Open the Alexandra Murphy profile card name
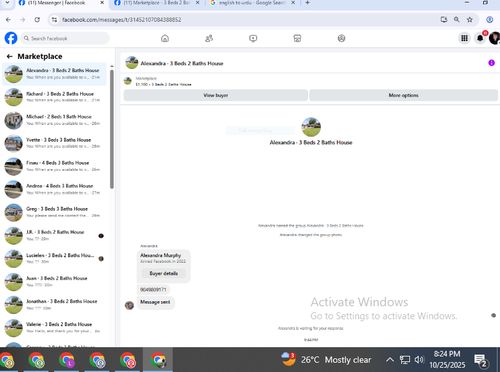The image size is (500, 372). point(160,255)
